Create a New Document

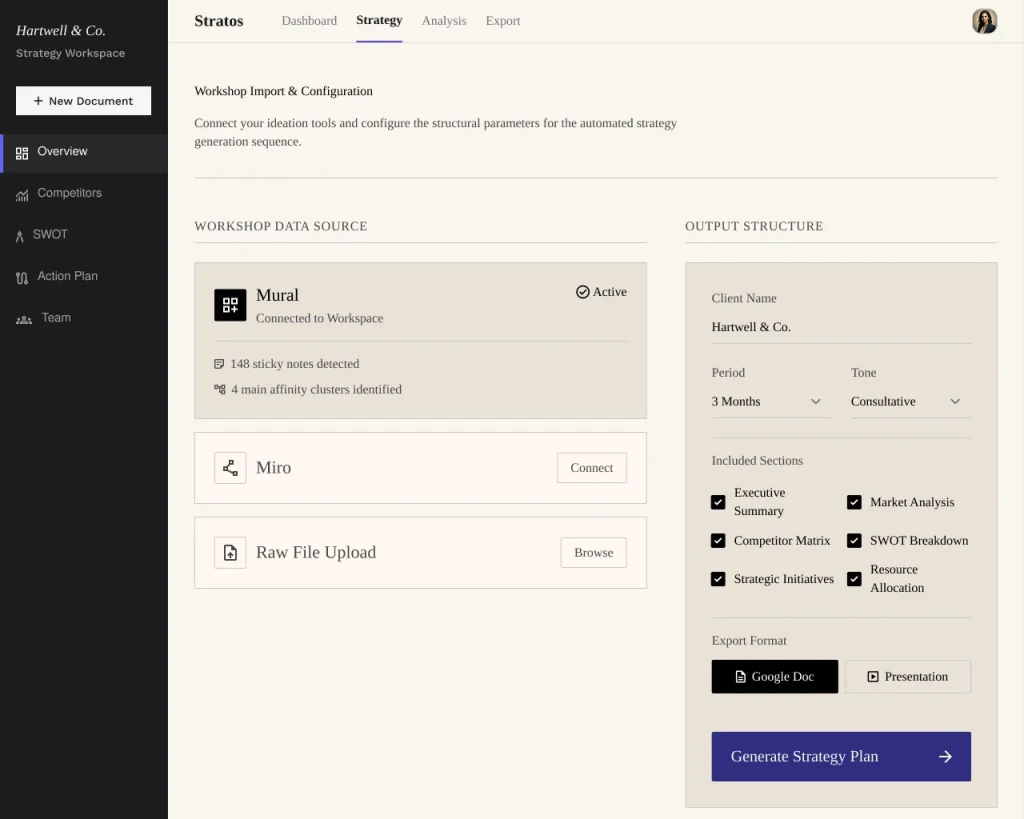[x=84, y=101]
